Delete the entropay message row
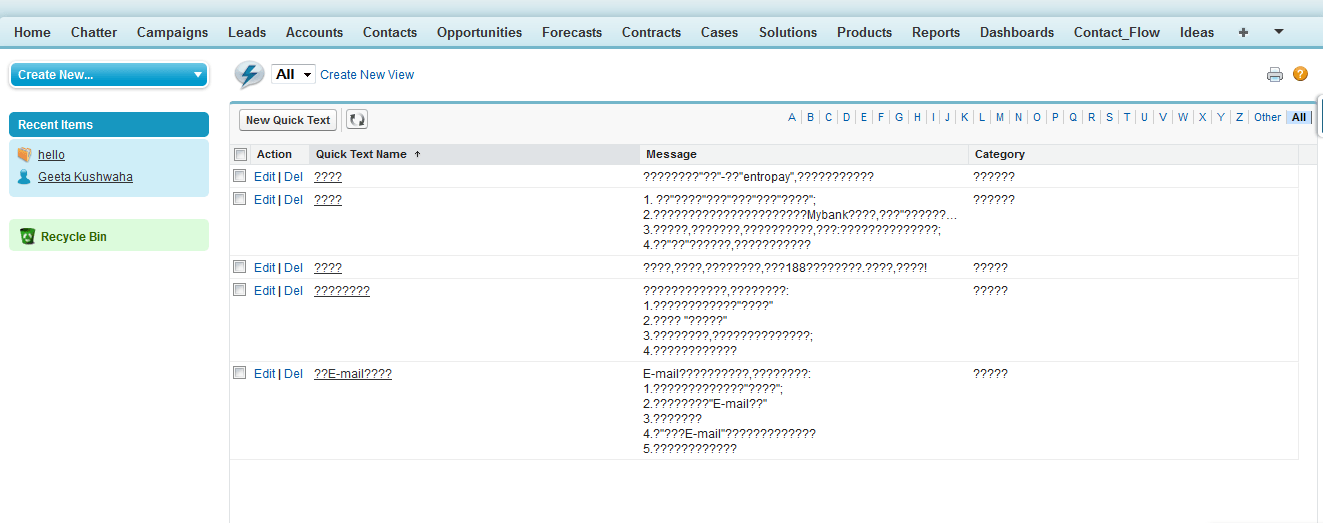 click(x=293, y=176)
